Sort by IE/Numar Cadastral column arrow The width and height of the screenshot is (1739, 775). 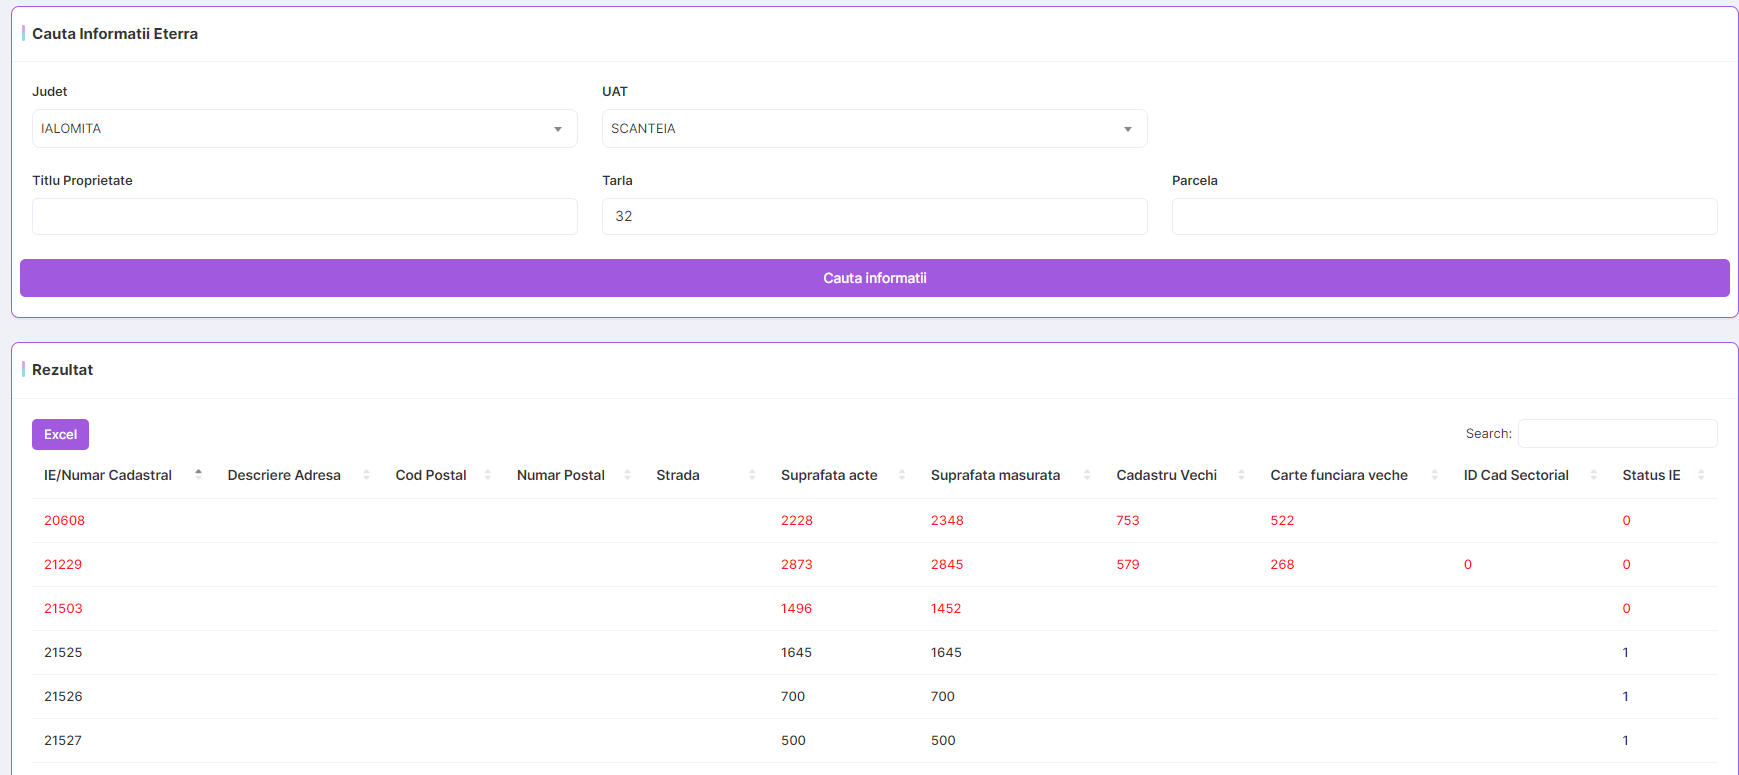tap(198, 475)
